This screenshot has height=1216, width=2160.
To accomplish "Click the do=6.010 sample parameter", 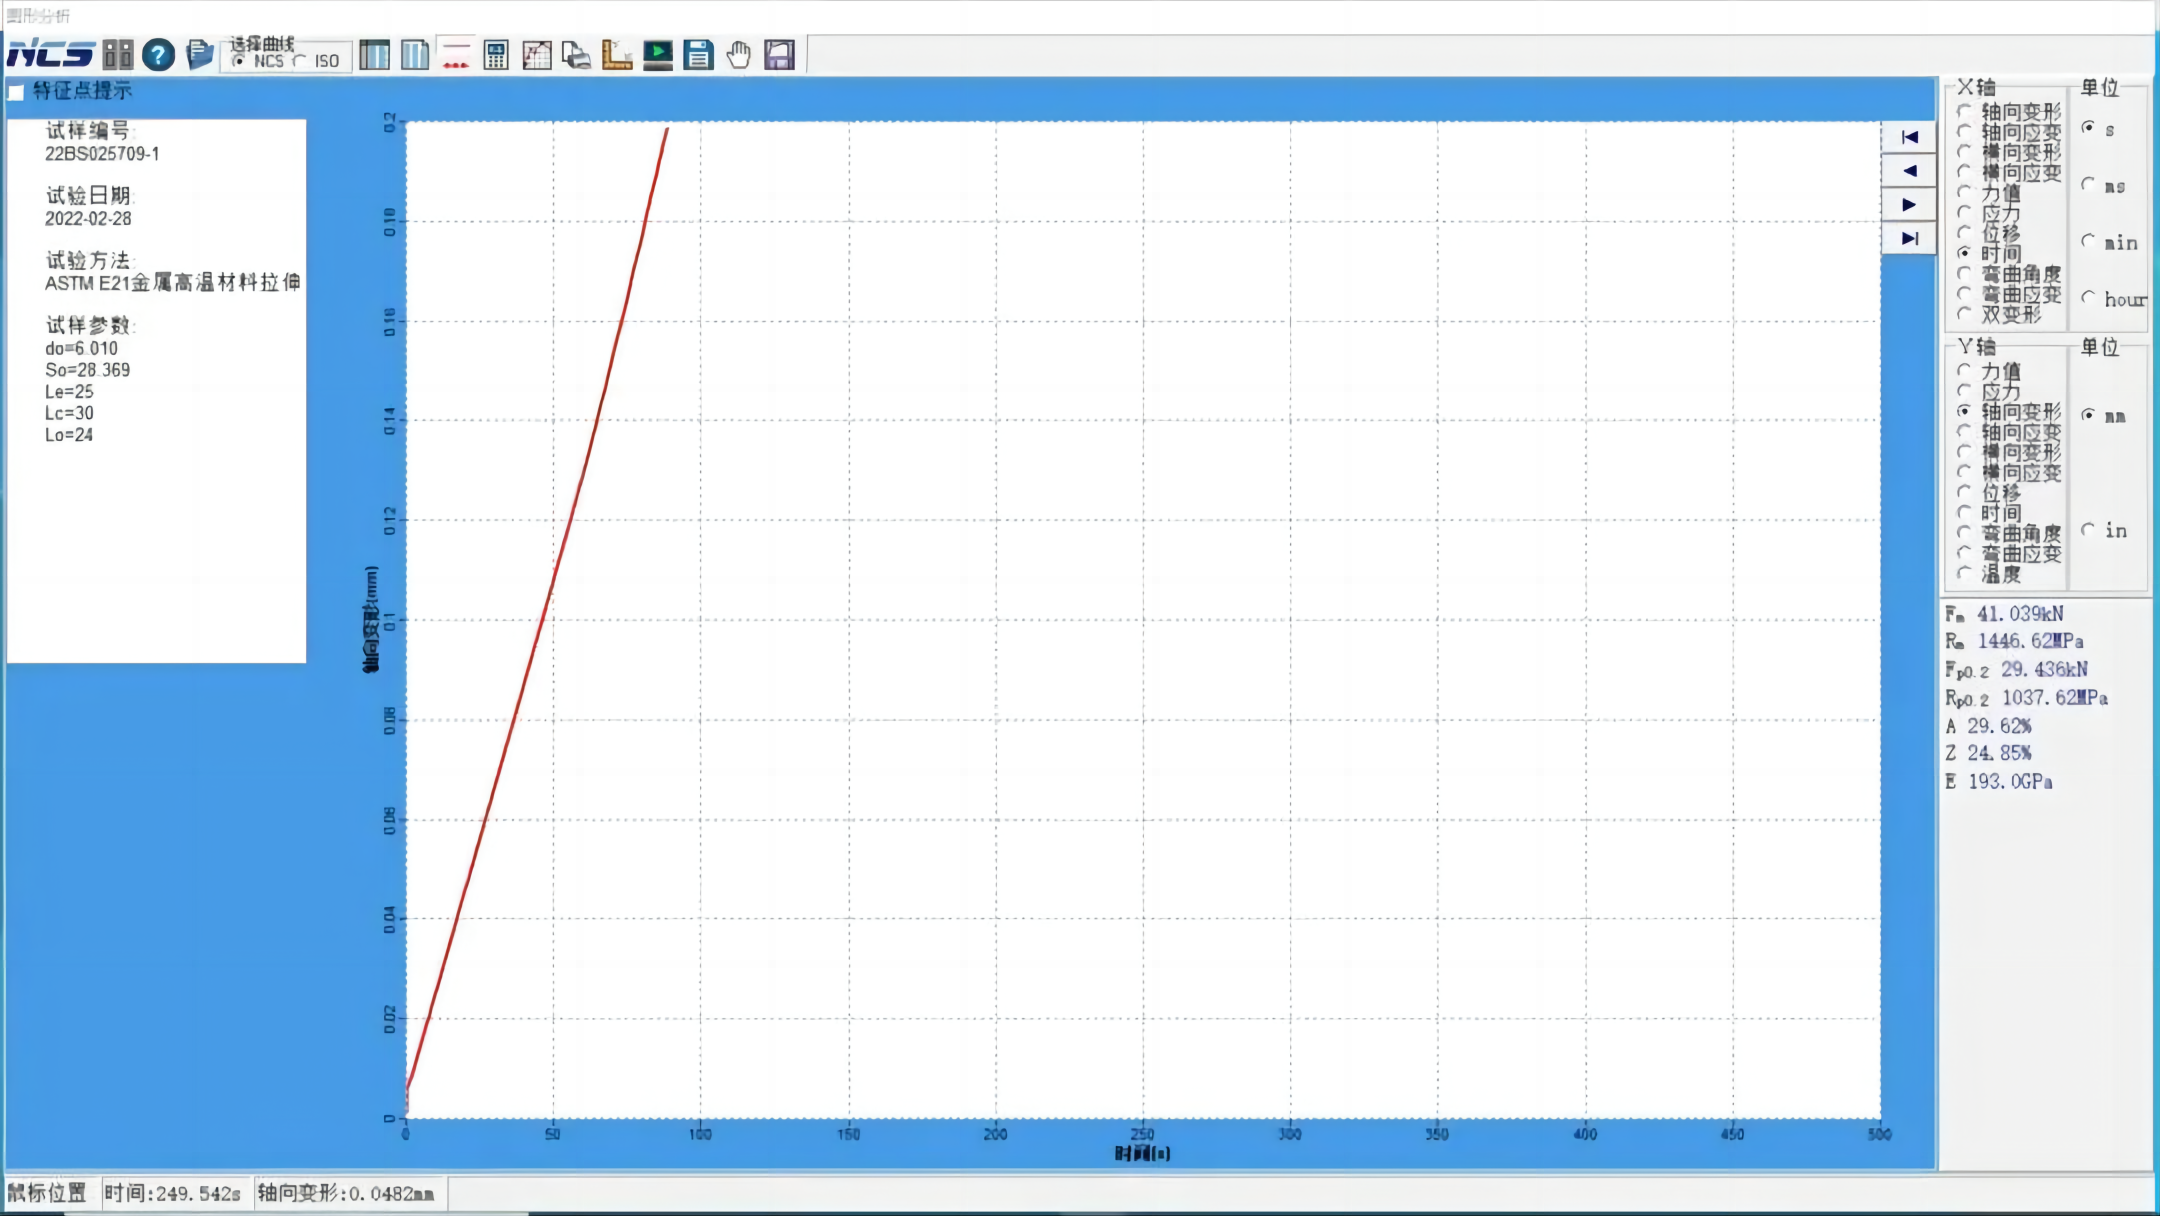I will tap(81, 348).
